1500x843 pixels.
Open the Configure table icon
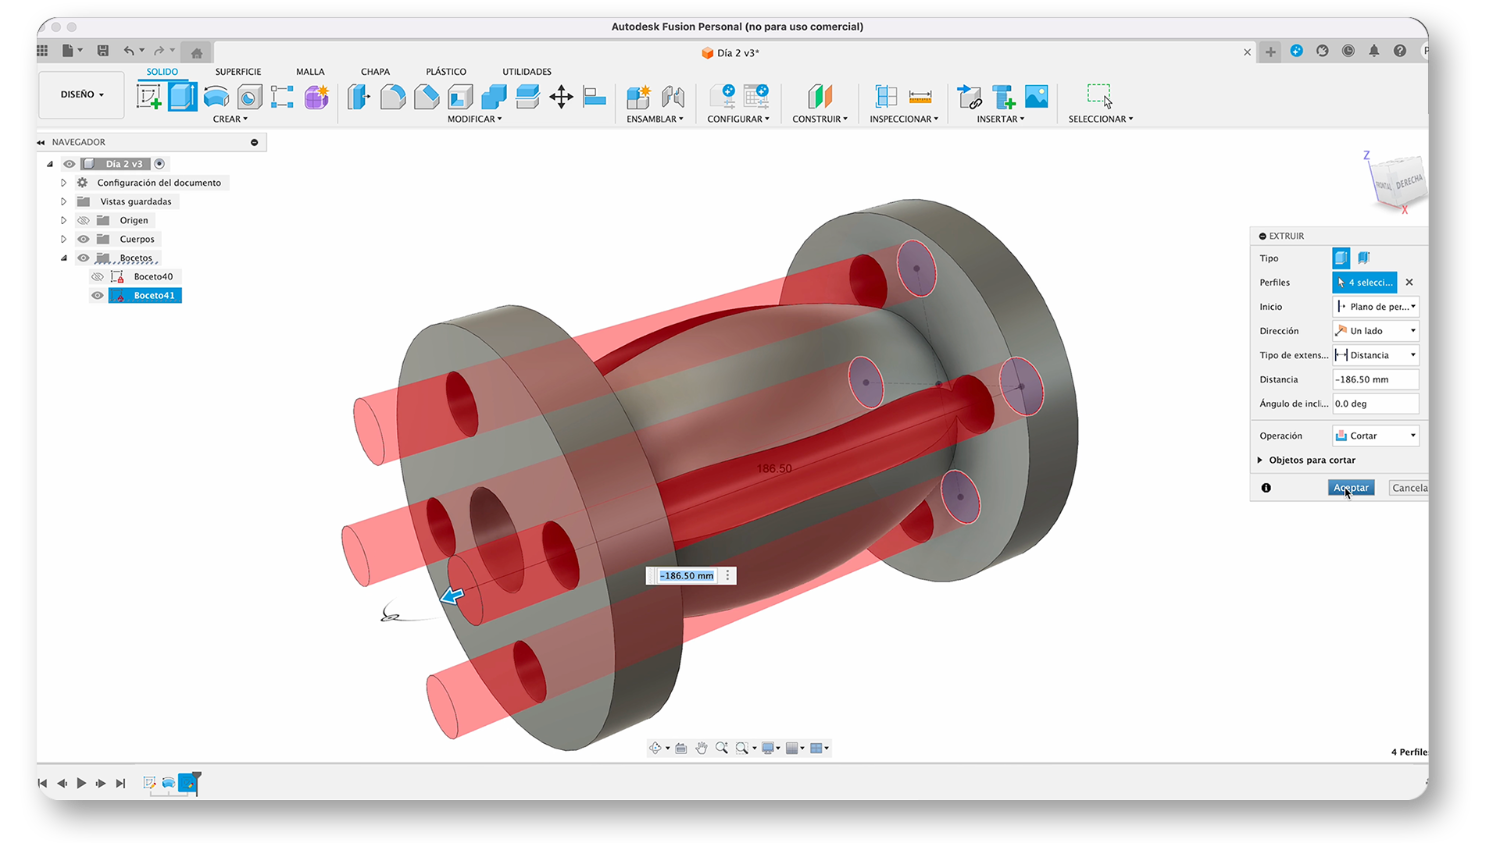coord(756,96)
